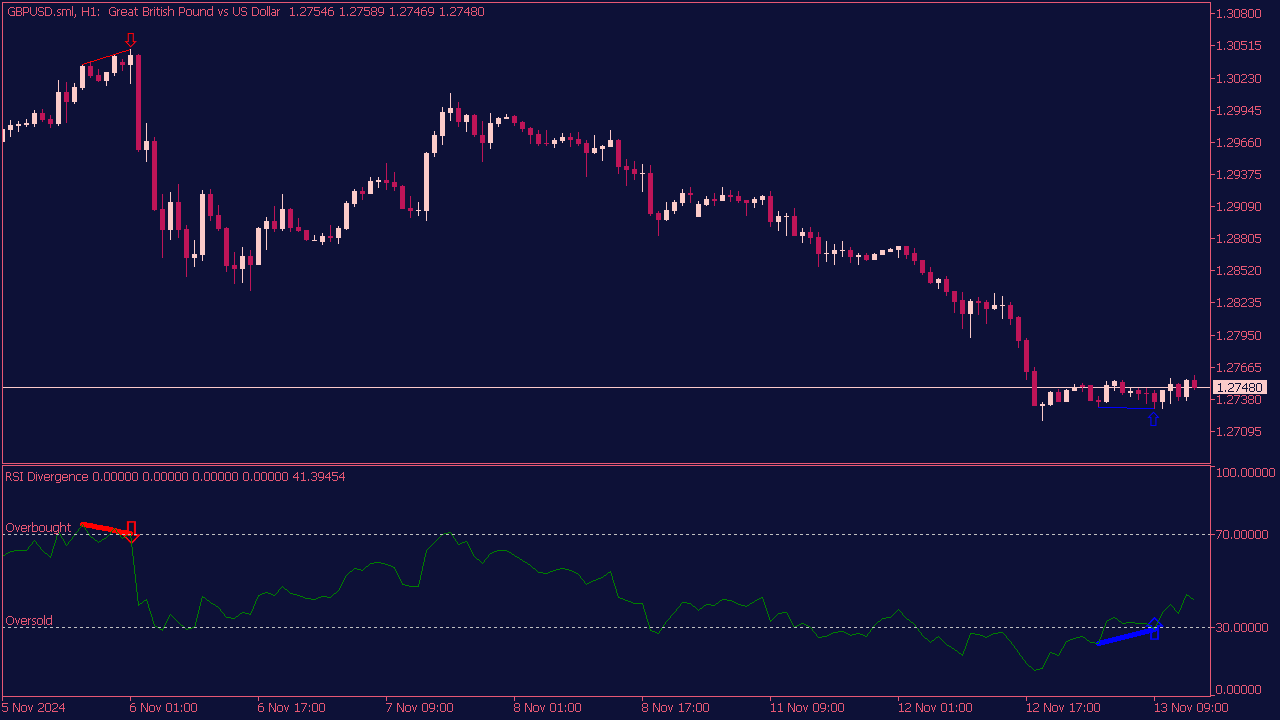1280x720 pixels.
Task: Click the 0.00000 RSI scale value
Action: pos(1239,690)
